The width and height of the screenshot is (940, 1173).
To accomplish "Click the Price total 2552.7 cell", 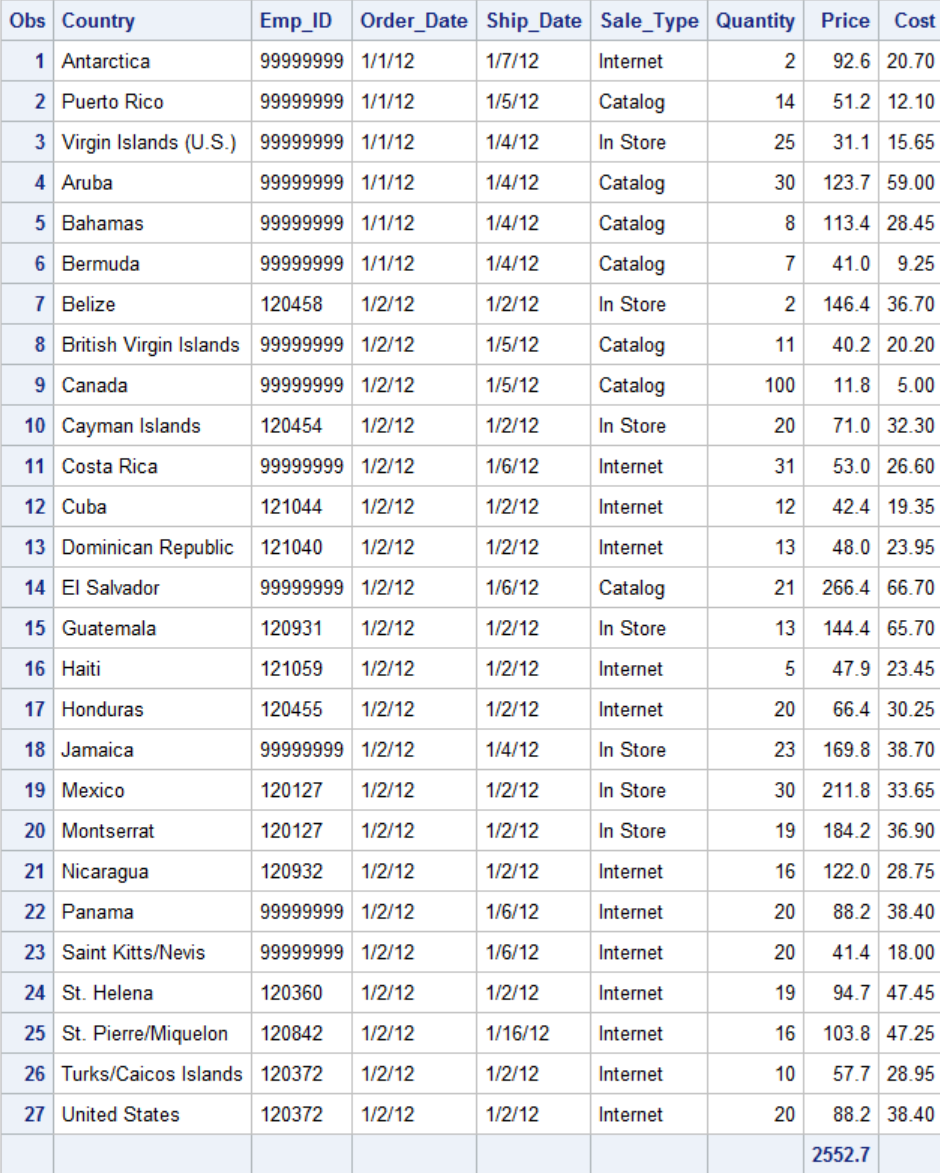I will point(841,1155).
